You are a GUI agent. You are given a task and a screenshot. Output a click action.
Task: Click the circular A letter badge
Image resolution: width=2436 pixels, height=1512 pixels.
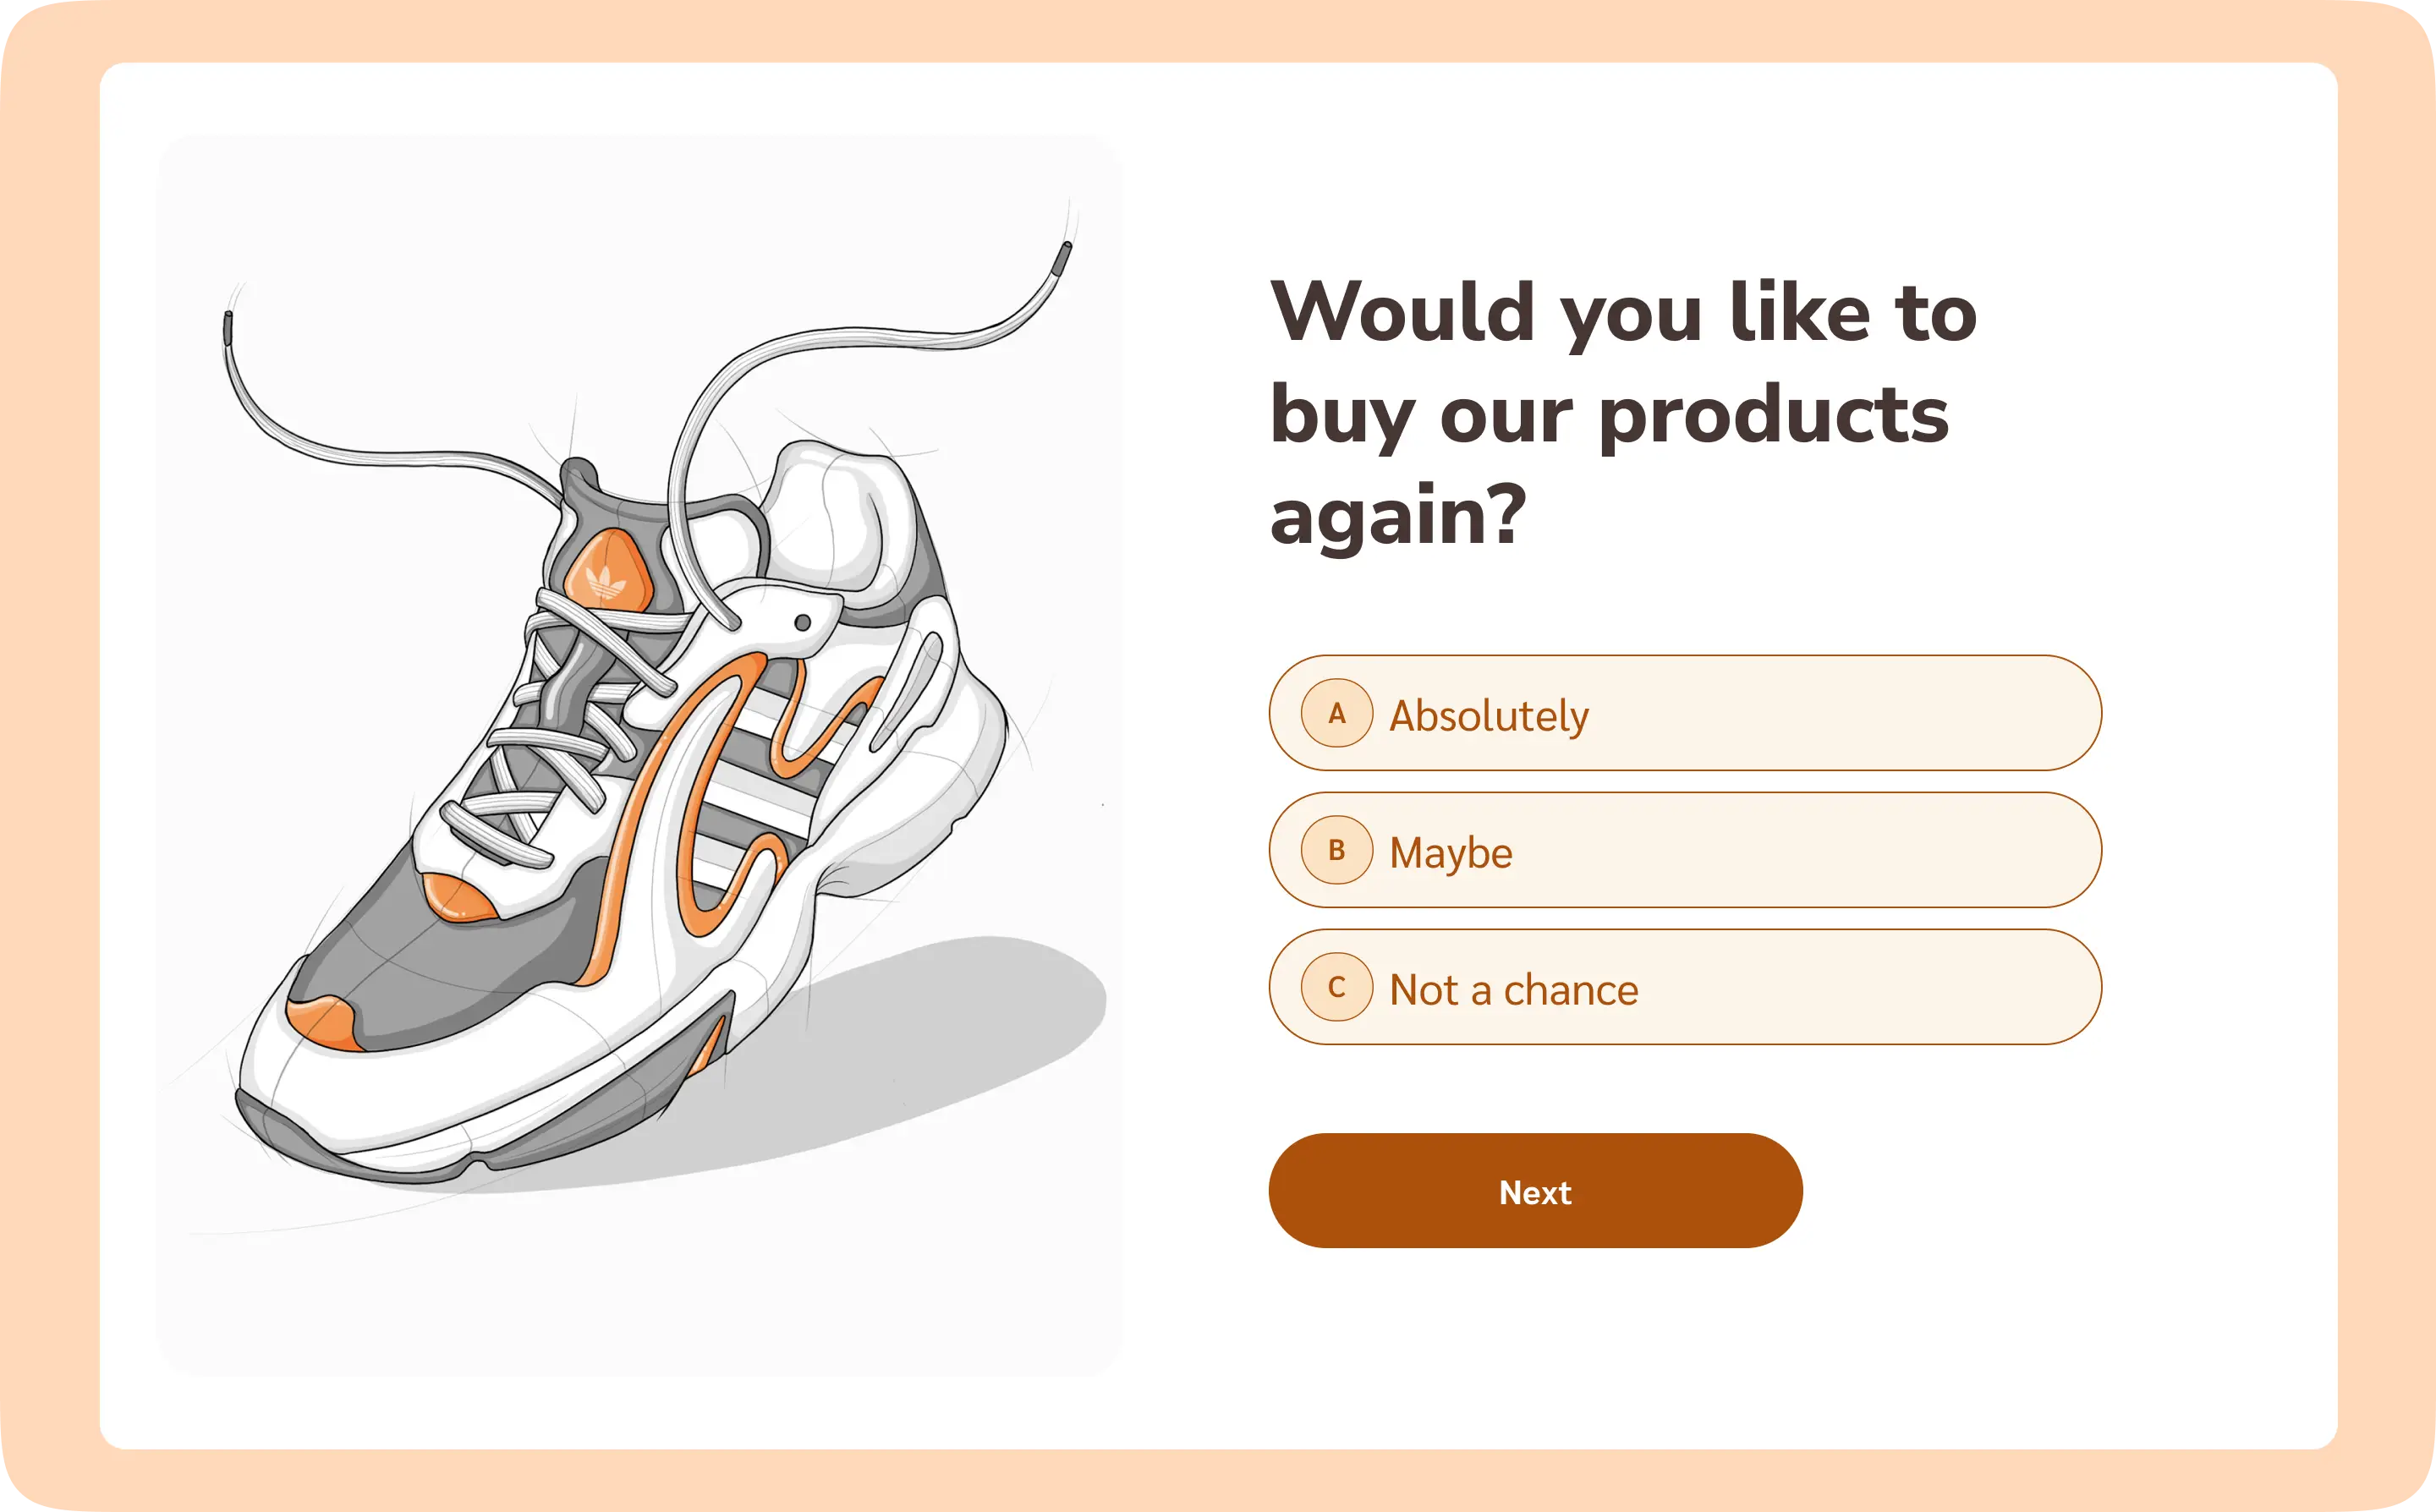click(x=1336, y=713)
